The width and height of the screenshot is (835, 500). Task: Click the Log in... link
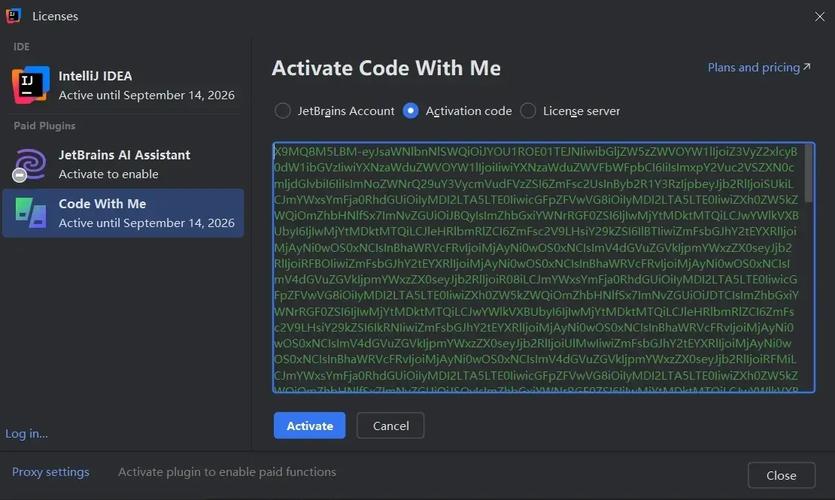pyautogui.click(x=27, y=433)
